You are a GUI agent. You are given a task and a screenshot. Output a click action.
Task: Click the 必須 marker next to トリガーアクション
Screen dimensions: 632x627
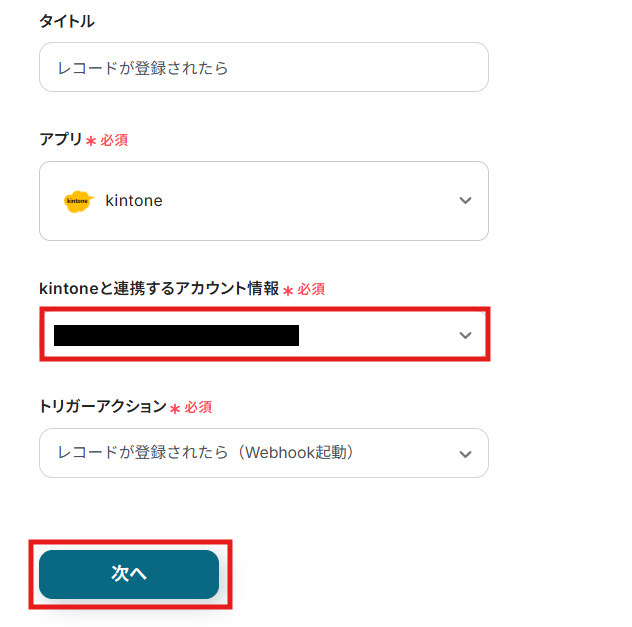point(197,408)
